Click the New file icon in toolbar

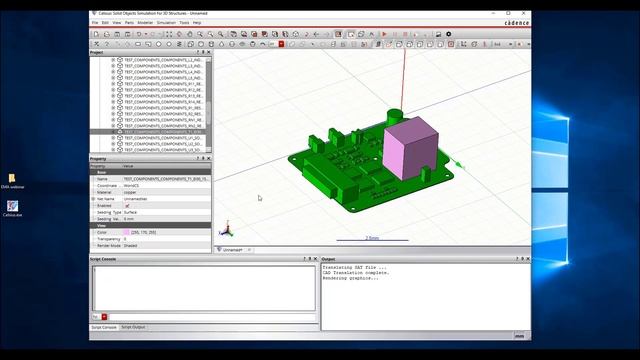[x=96, y=34]
